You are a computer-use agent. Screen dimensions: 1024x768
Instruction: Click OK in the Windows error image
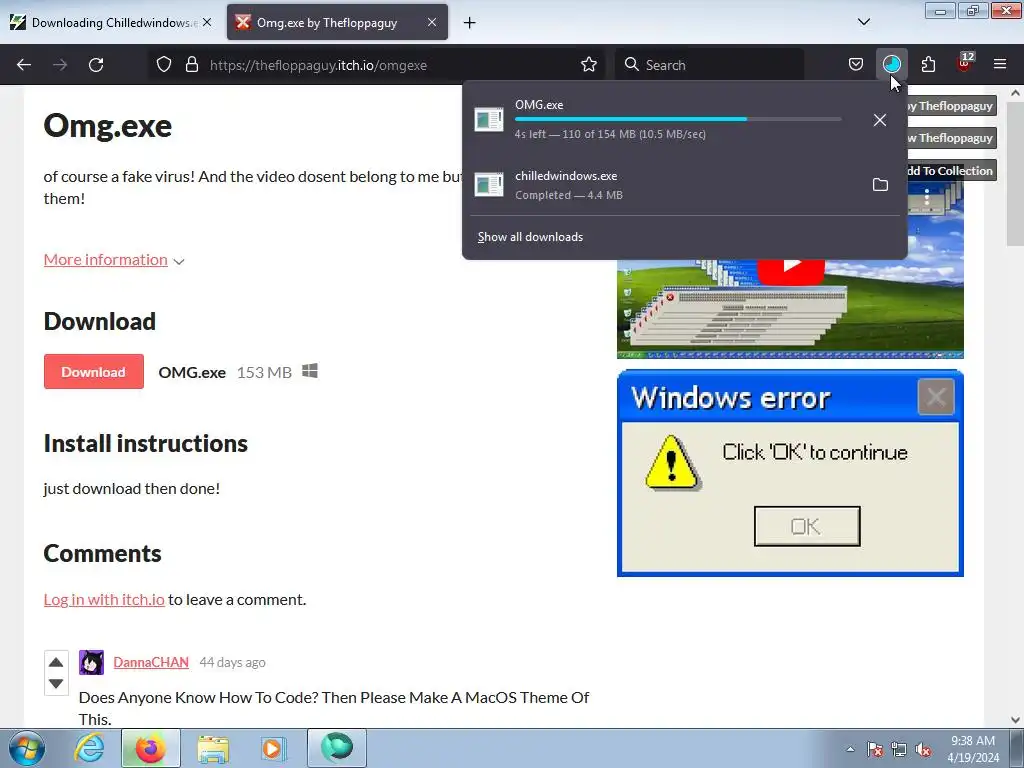pyautogui.click(x=807, y=526)
